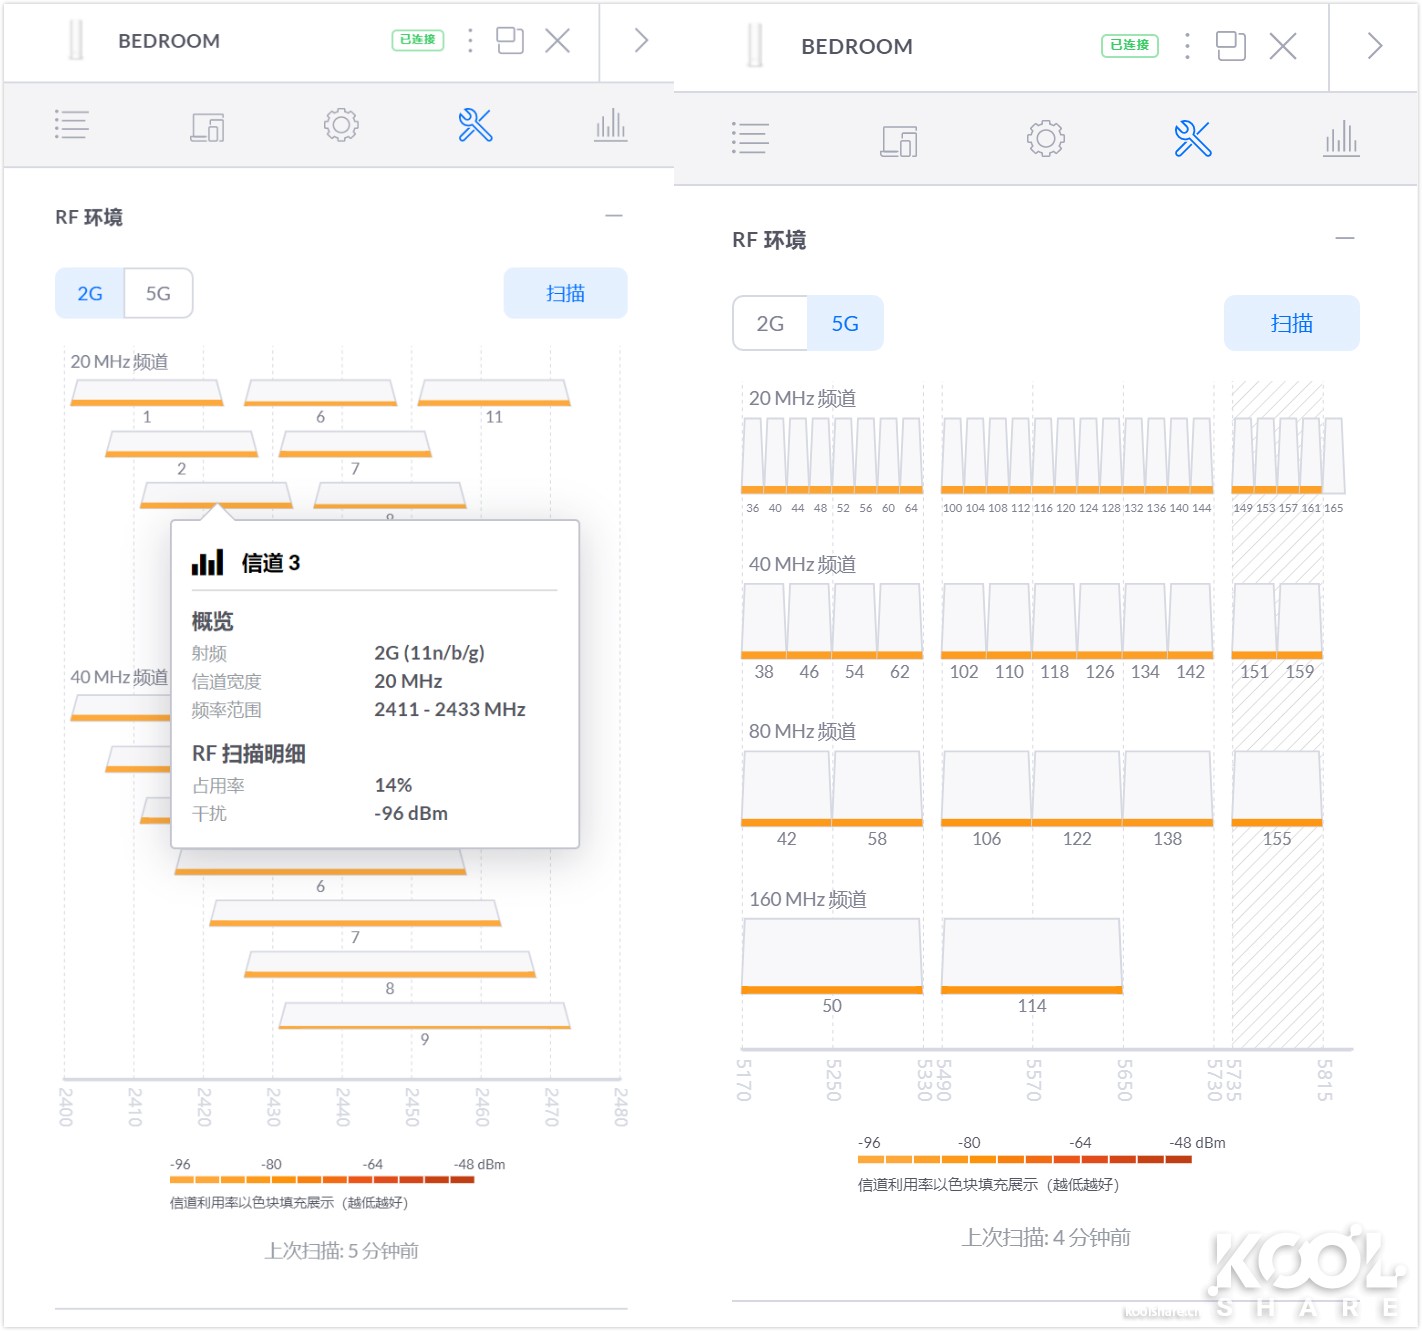Image resolution: width=1422 pixels, height=1331 pixels.
Task: Open the statistics chart icon
Action: click(x=611, y=125)
